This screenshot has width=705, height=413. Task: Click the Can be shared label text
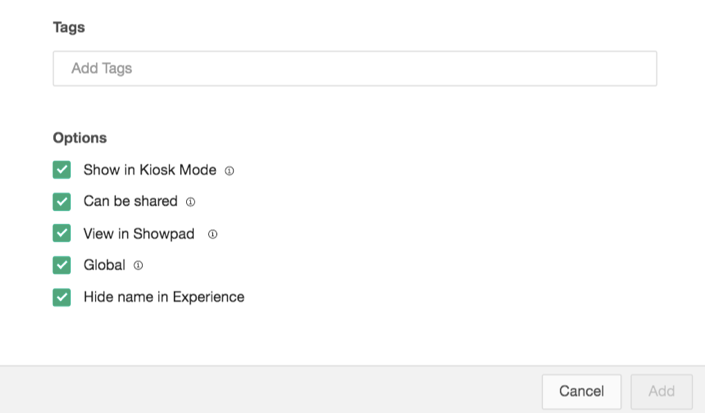point(130,202)
